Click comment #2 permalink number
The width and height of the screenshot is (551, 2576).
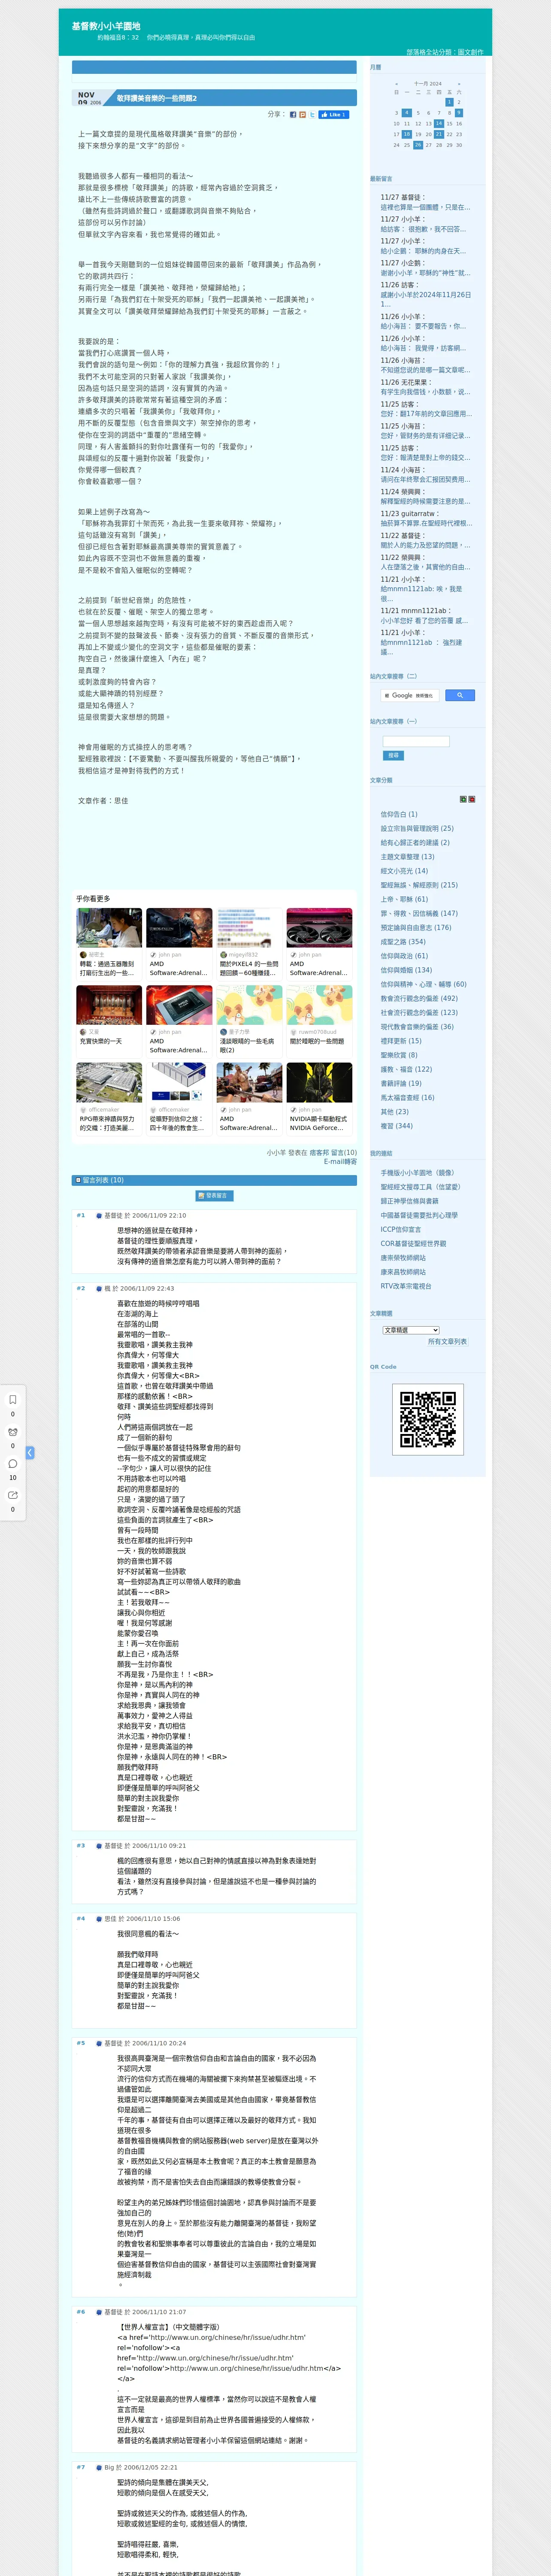81,1288
